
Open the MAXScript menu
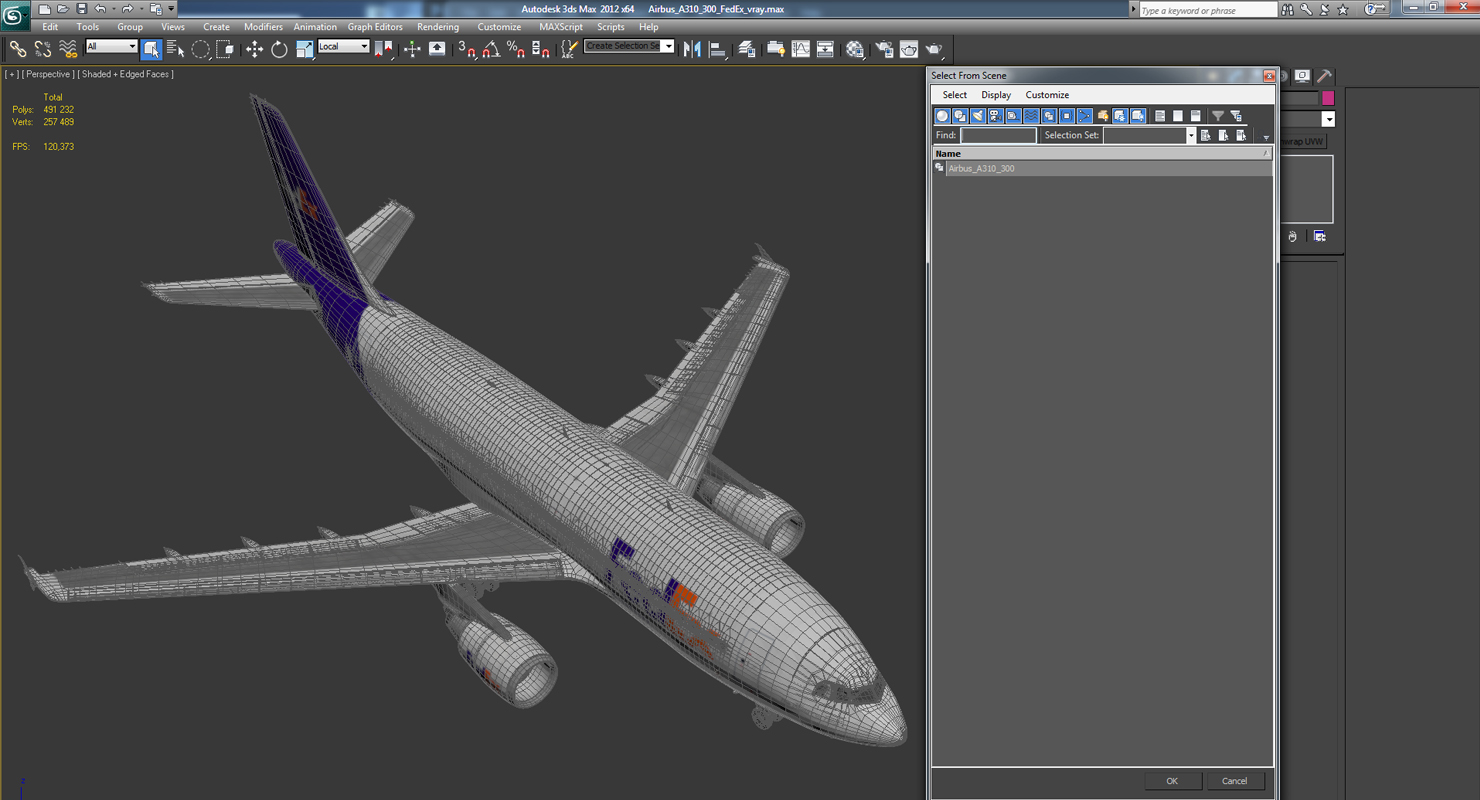[x=560, y=27]
